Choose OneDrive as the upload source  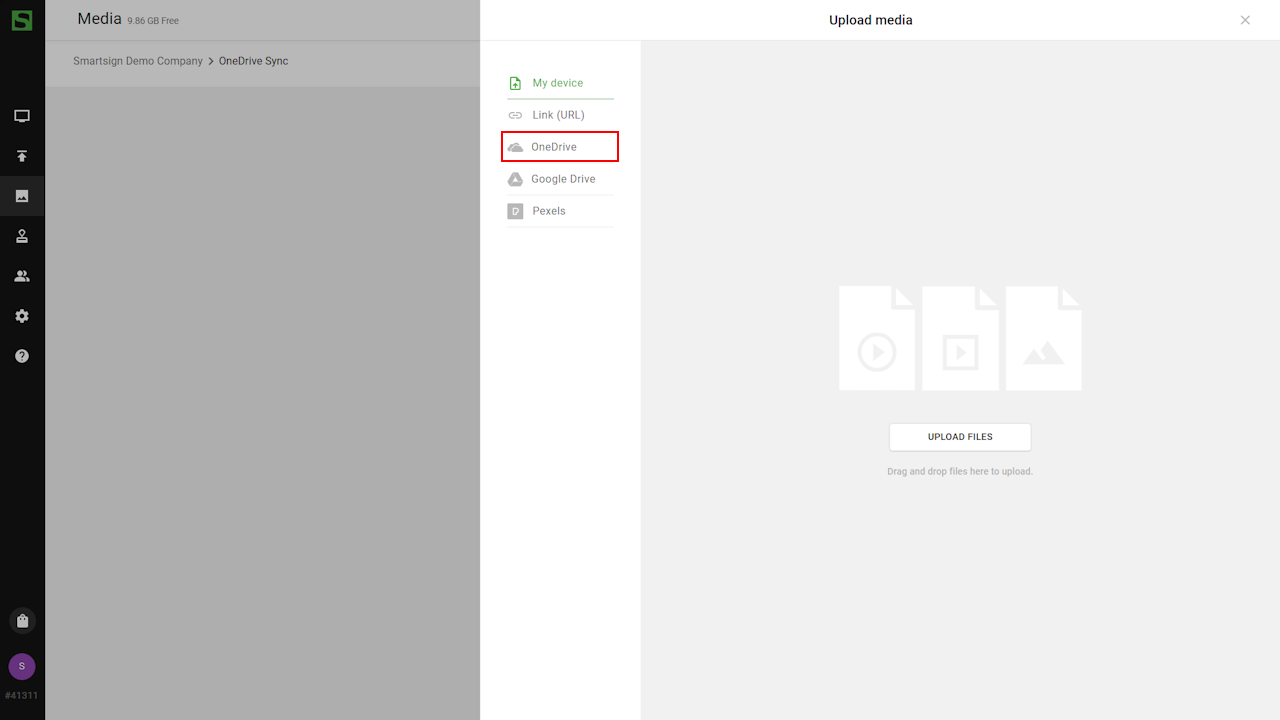(x=555, y=147)
